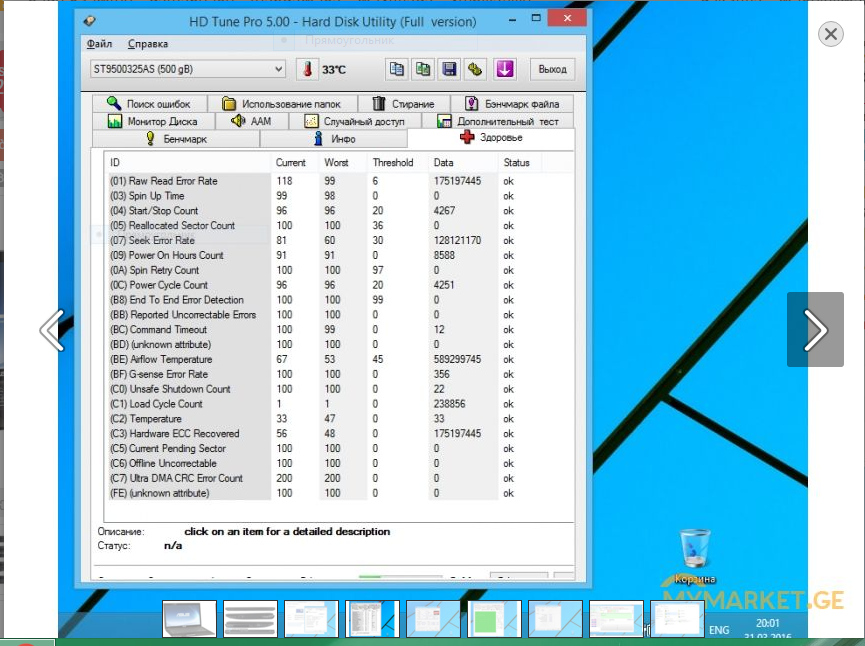The height and width of the screenshot is (646, 865).
Task: Open the ST9500325AS drive dropdown
Action: point(188,69)
